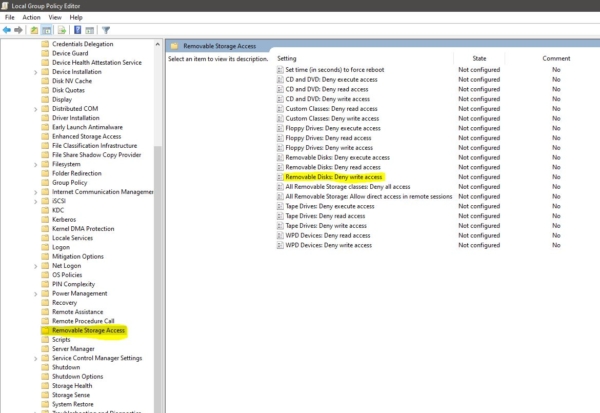Click policy icon for Custom Classes: Deny read access
This screenshot has width=600, height=413.
coord(280,109)
